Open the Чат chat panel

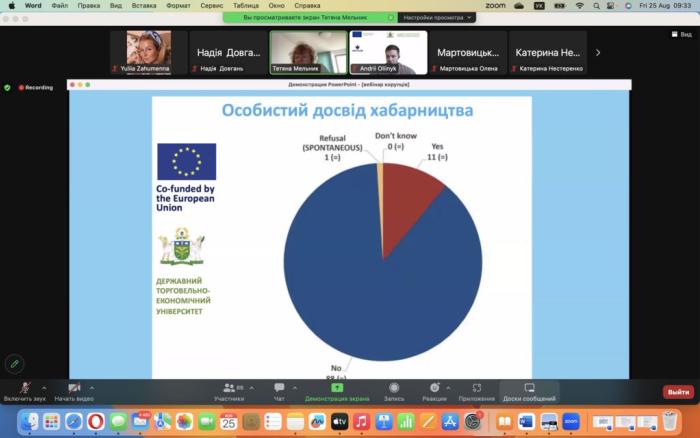(279, 388)
